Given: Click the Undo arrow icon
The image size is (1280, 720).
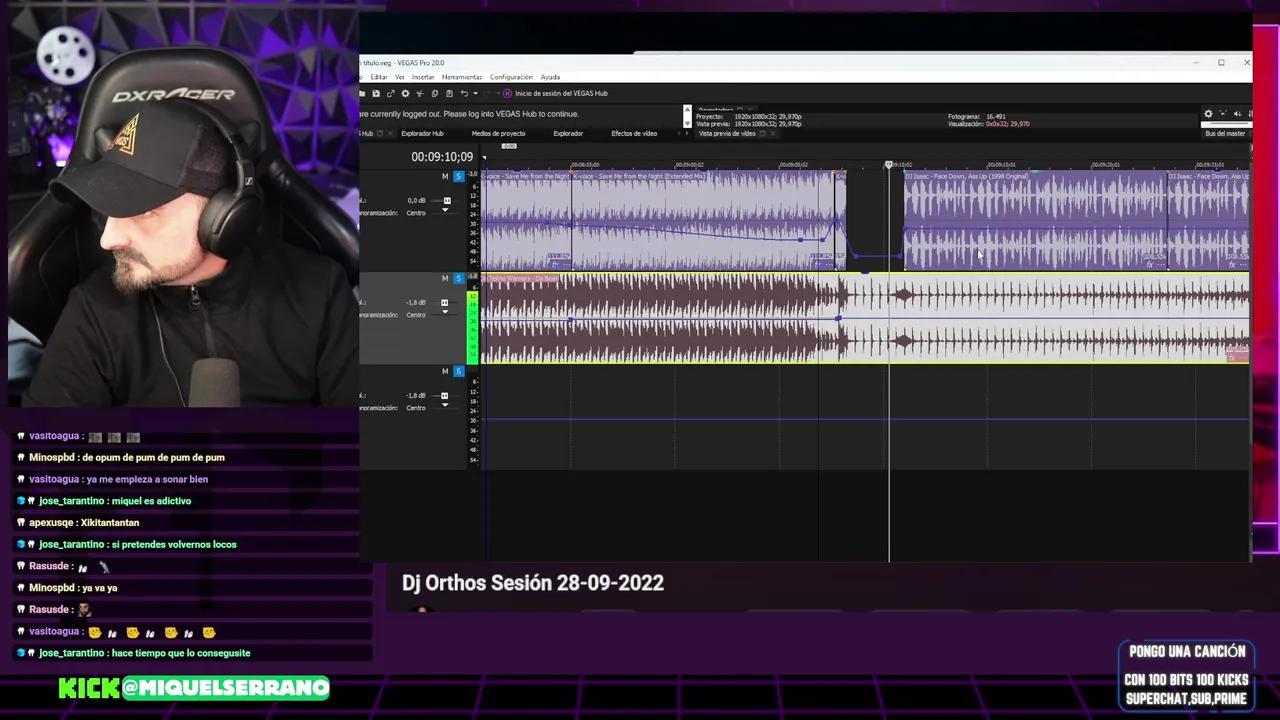Looking at the screenshot, I should point(464,93).
